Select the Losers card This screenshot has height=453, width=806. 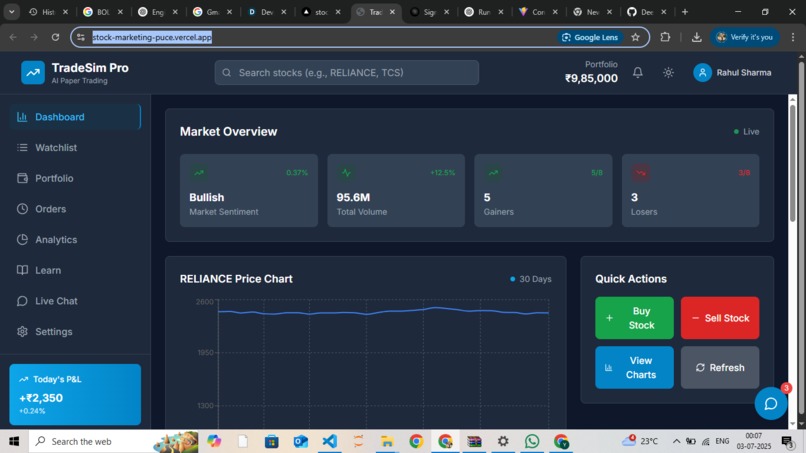coord(690,190)
